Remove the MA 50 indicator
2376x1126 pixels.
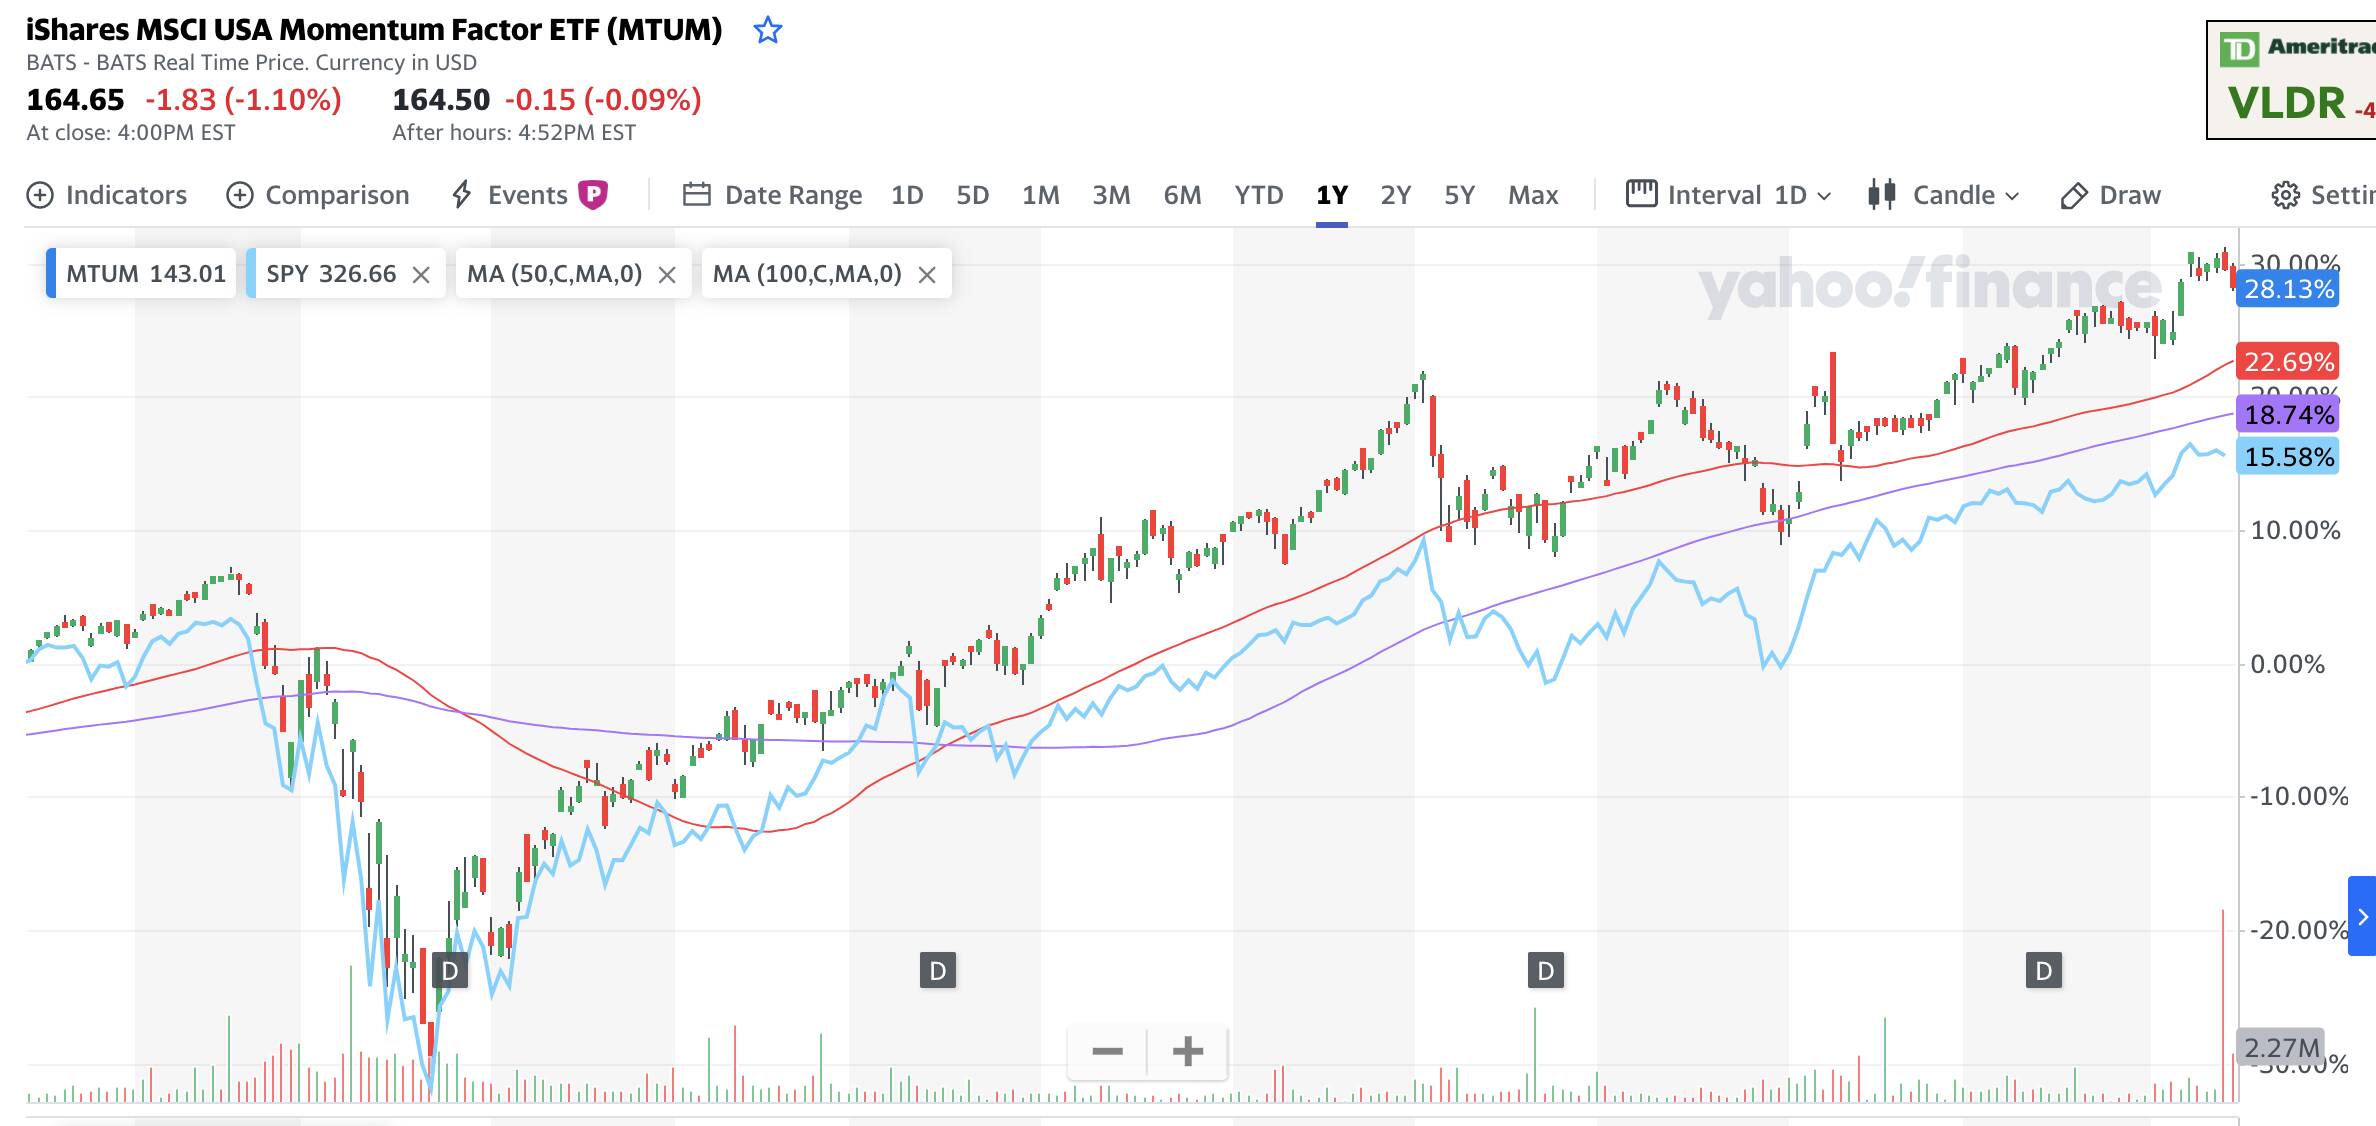pos(667,275)
